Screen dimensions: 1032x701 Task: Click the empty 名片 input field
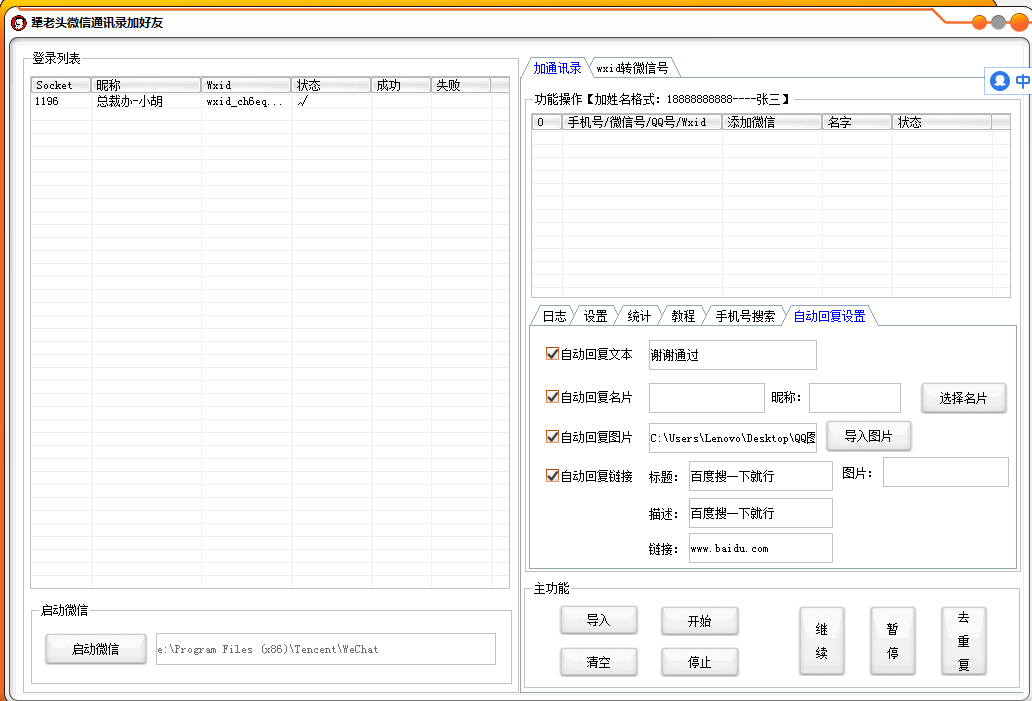(x=707, y=398)
